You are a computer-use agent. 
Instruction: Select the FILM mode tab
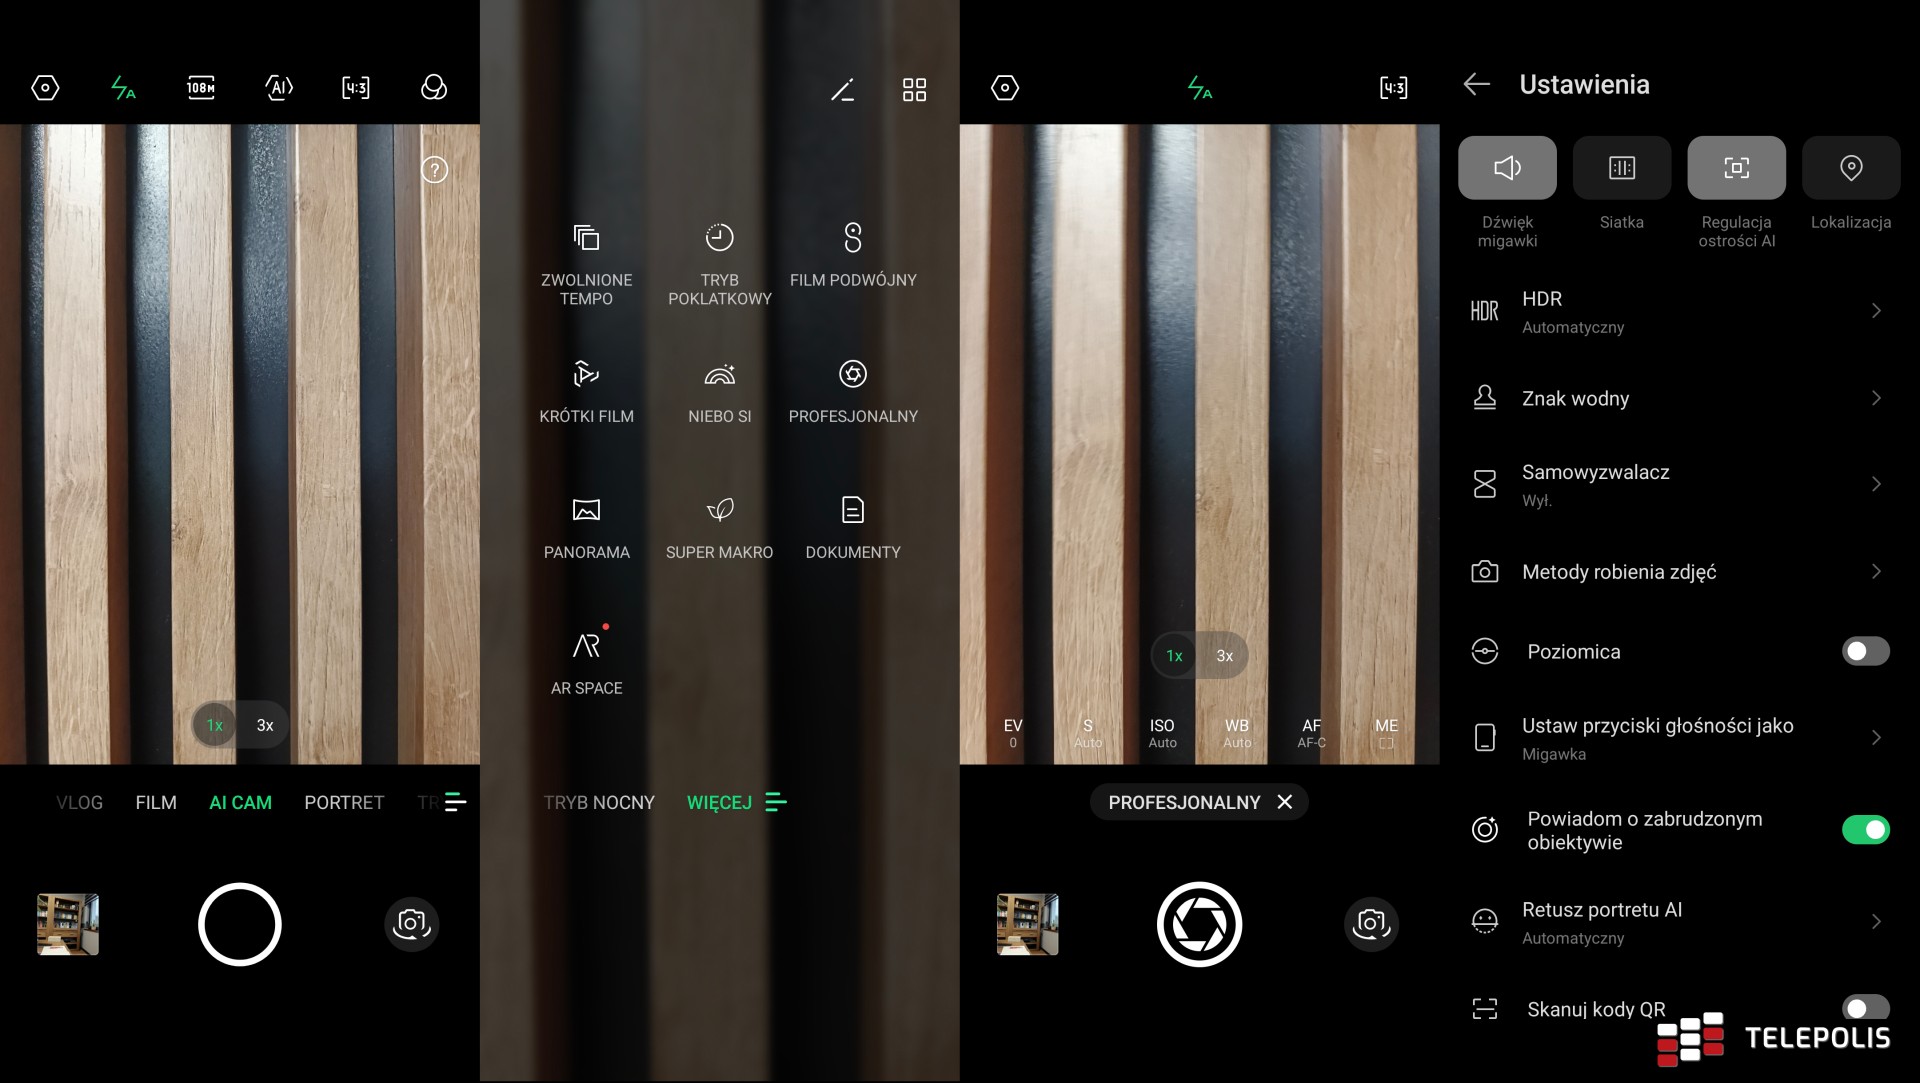(156, 802)
